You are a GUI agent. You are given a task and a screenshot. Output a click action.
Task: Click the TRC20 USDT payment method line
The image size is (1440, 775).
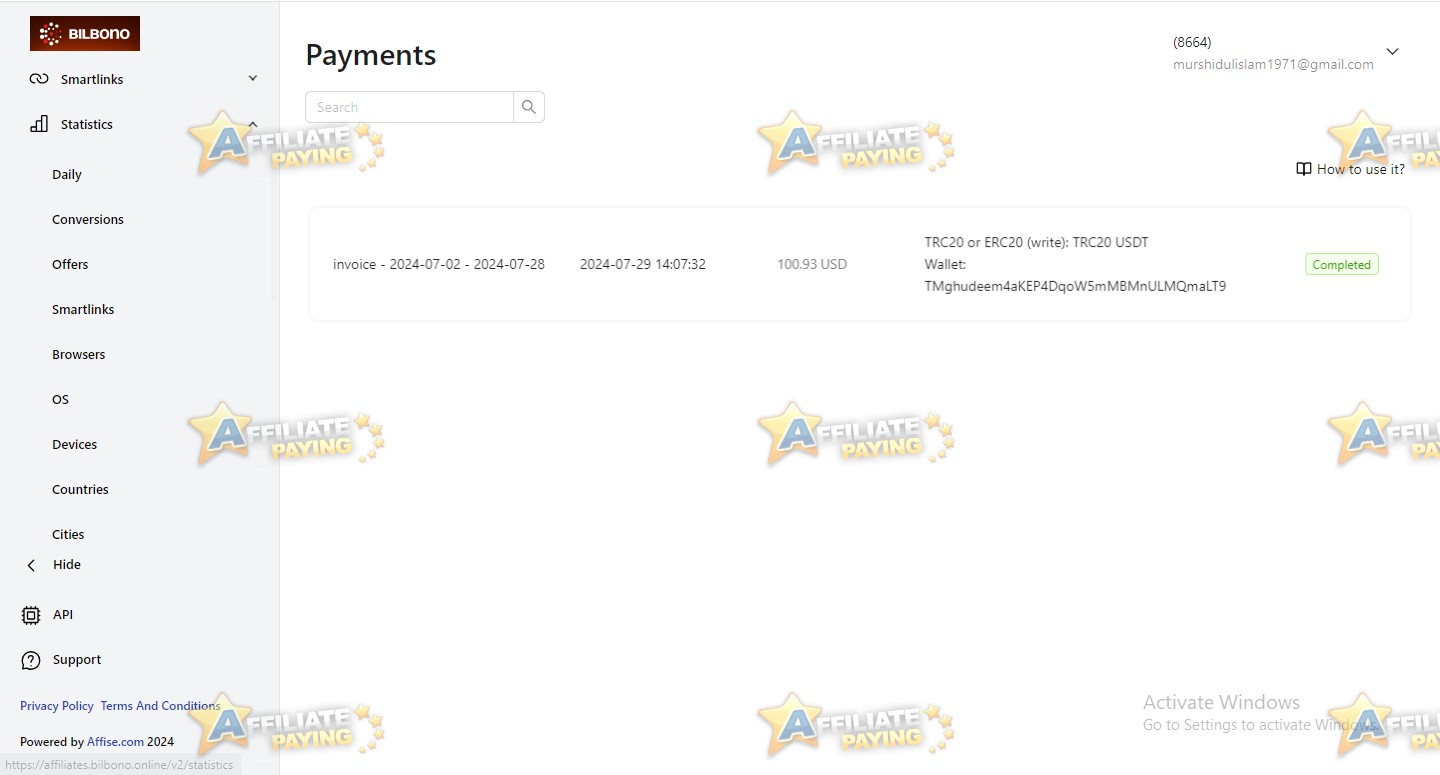(1037, 242)
